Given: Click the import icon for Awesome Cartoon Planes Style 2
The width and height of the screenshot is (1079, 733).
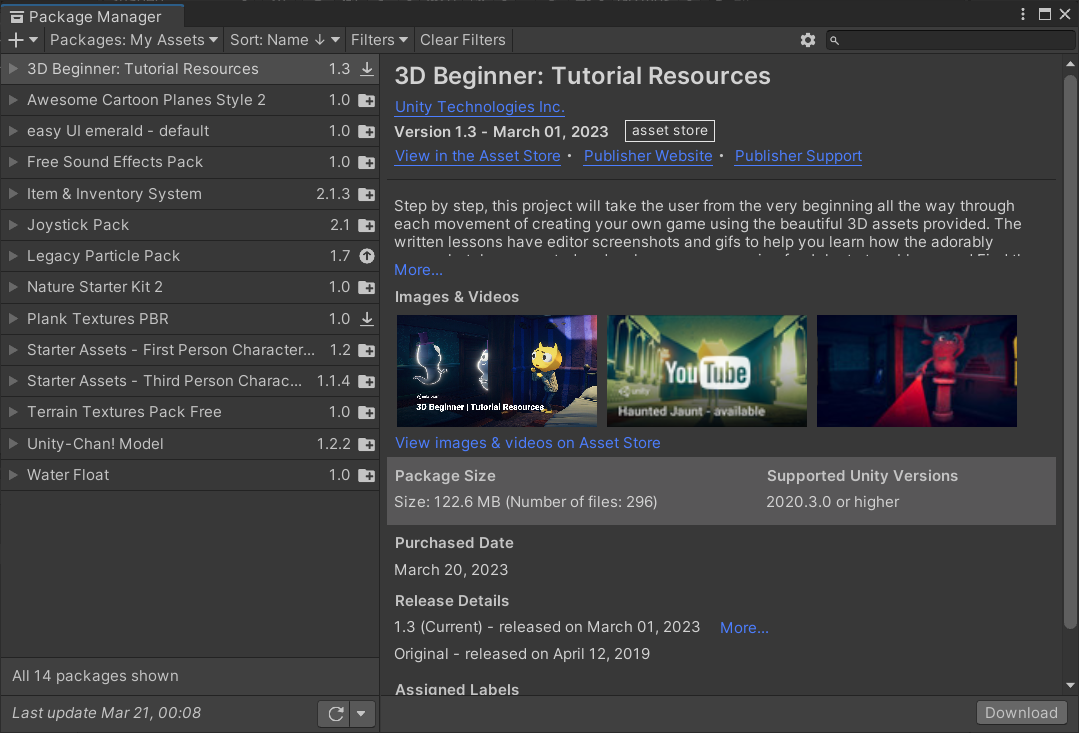Looking at the screenshot, I should click(367, 100).
